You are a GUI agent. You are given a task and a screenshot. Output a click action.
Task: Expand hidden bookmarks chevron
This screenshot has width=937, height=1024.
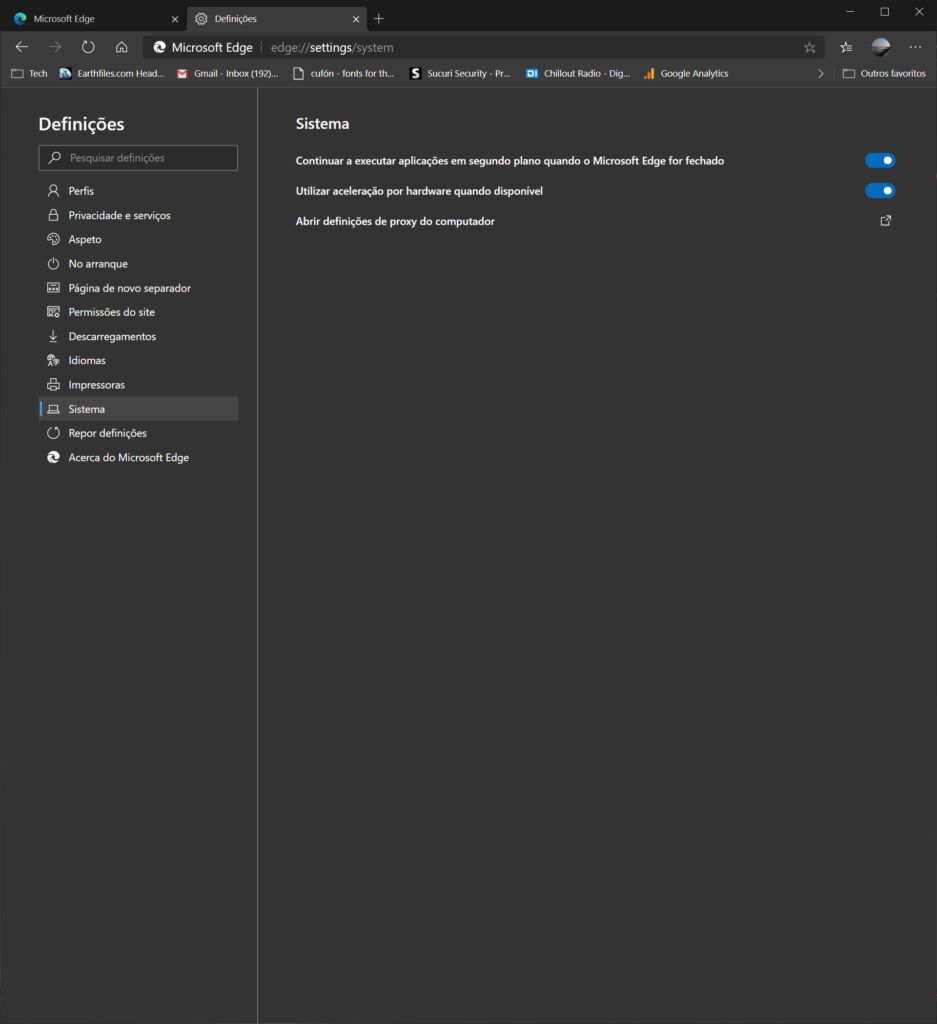(x=821, y=74)
